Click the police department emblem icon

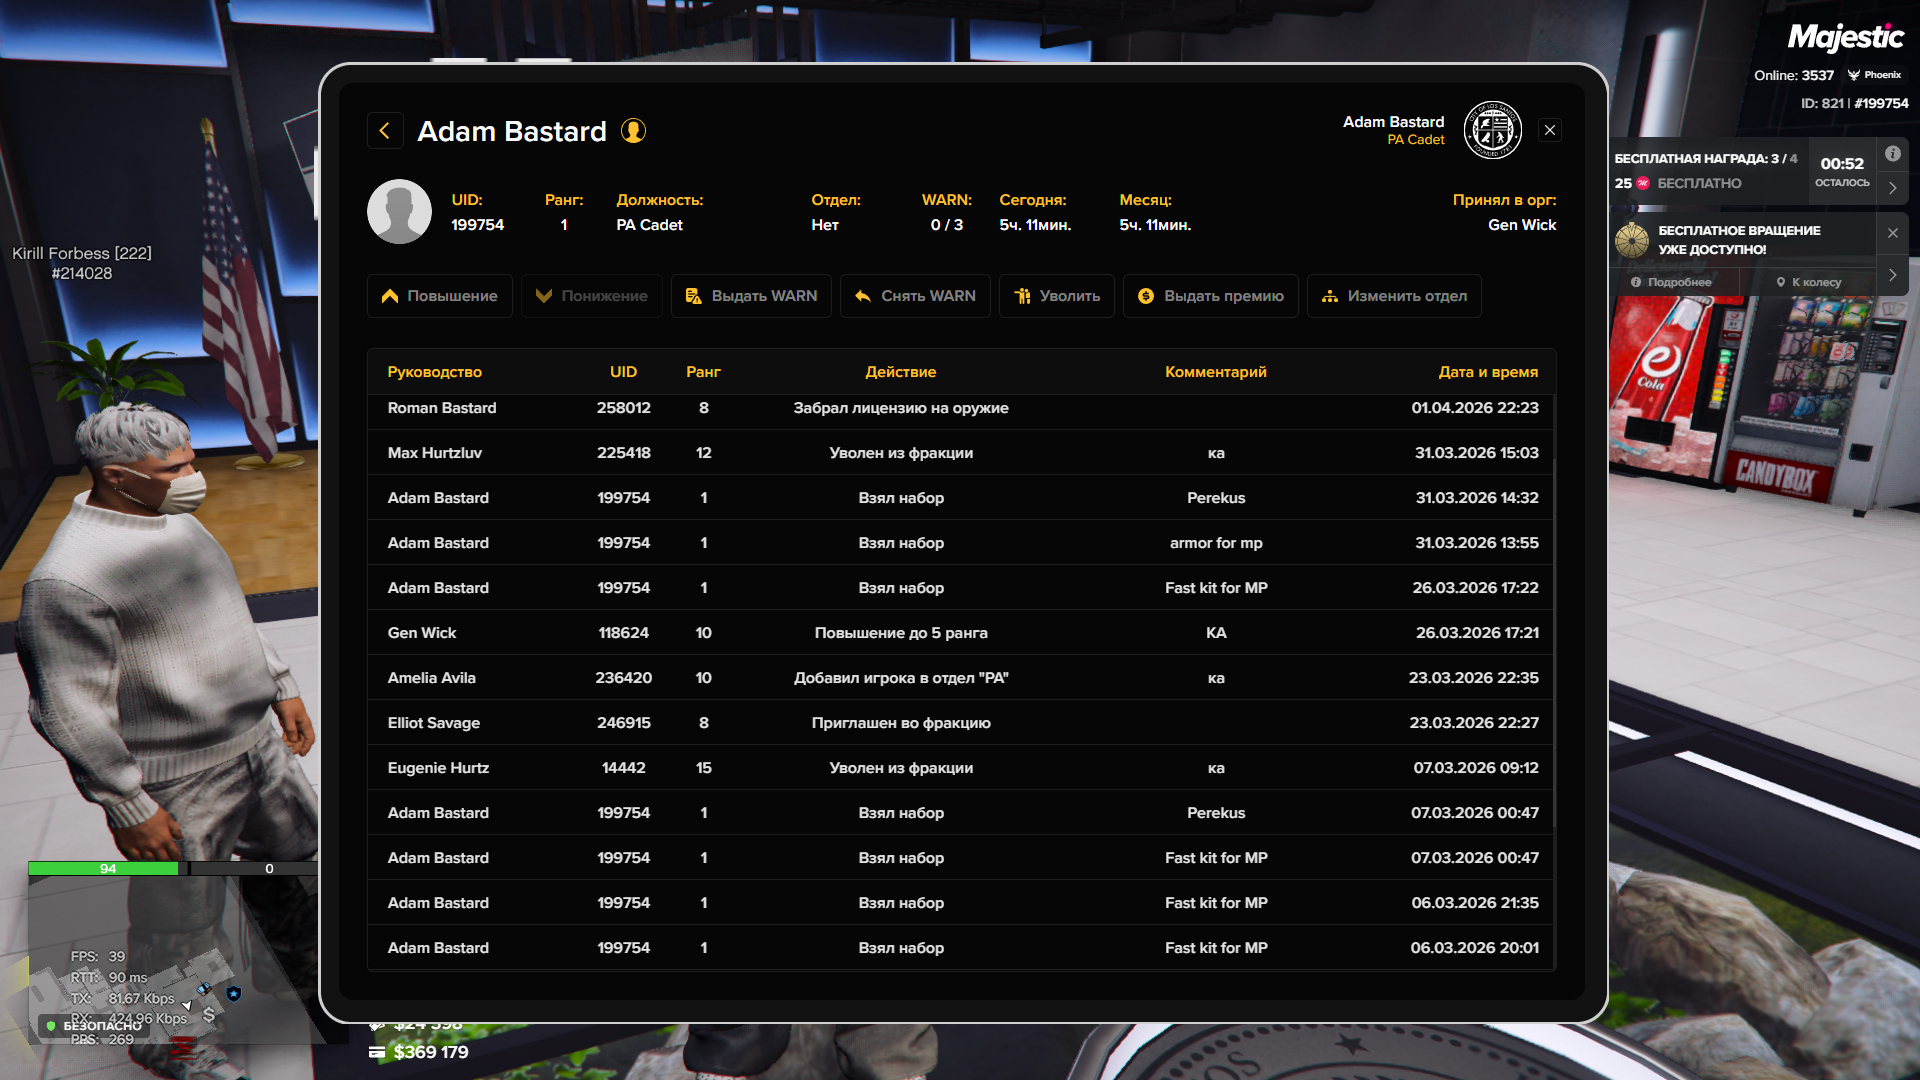(1492, 130)
